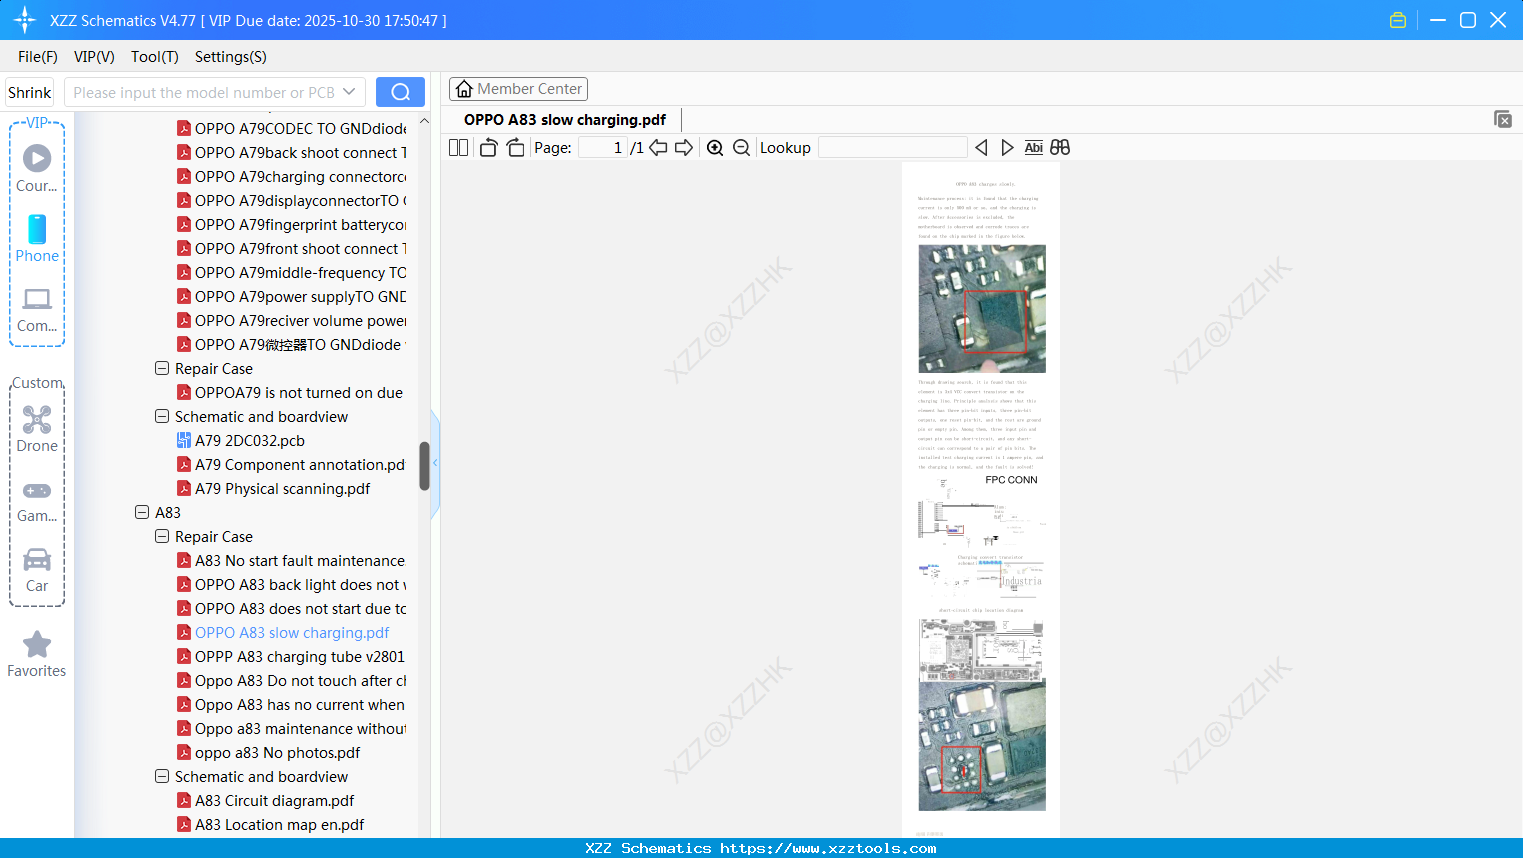Rotate the PDF page counterclockwise
The image size is (1523, 858).
pyautogui.click(x=488, y=148)
